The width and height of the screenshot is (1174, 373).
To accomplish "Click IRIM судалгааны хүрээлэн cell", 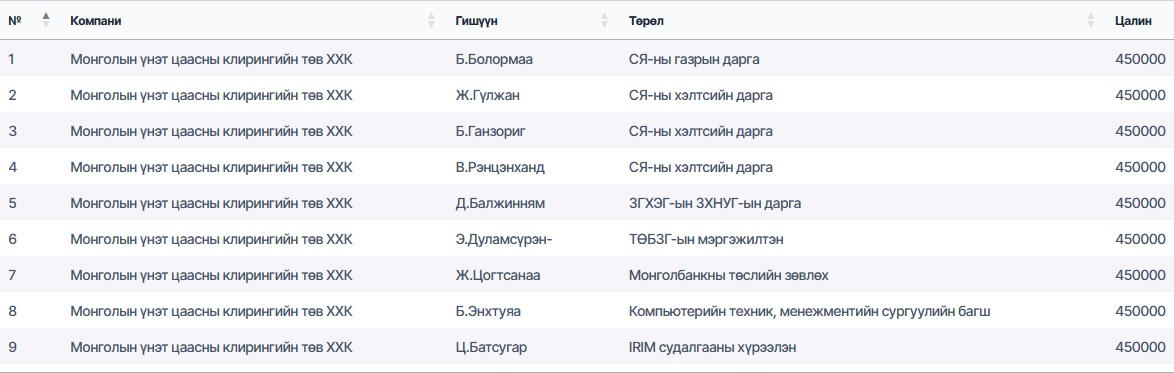I will coord(712,347).
